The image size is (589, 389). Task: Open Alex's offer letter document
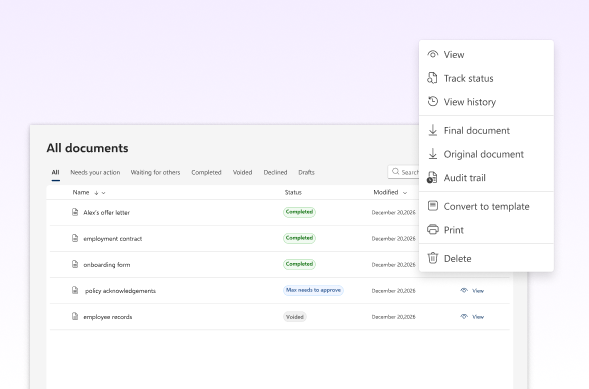click(x=107, y=213)
